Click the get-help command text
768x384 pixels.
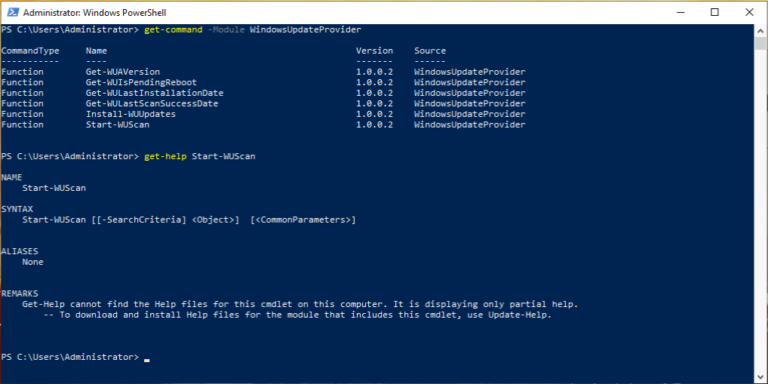[165, 157]
